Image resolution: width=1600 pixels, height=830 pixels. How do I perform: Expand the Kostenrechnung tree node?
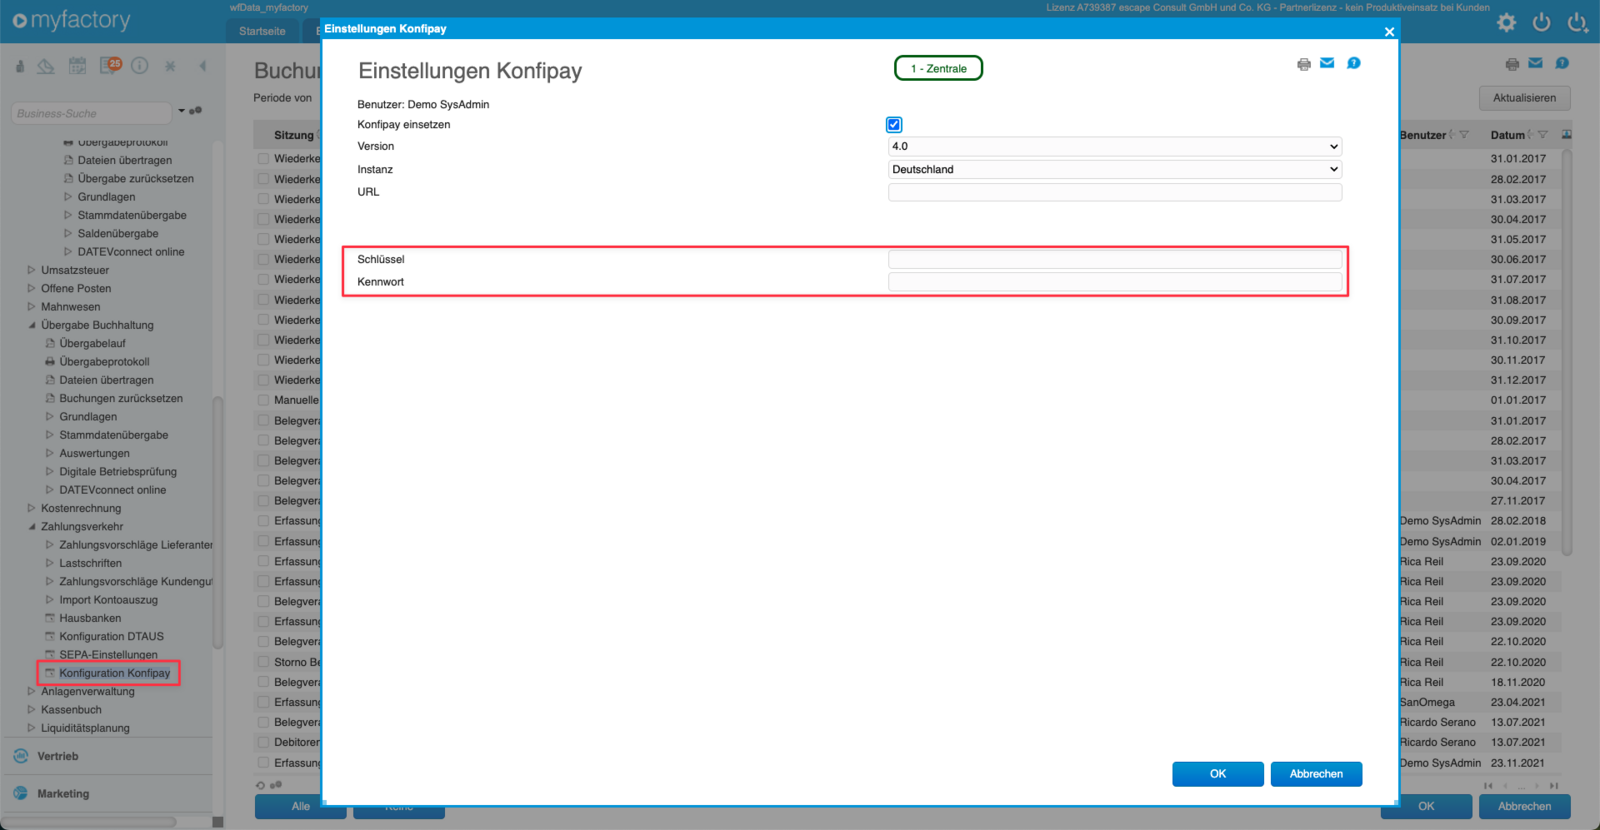(31, 508)
